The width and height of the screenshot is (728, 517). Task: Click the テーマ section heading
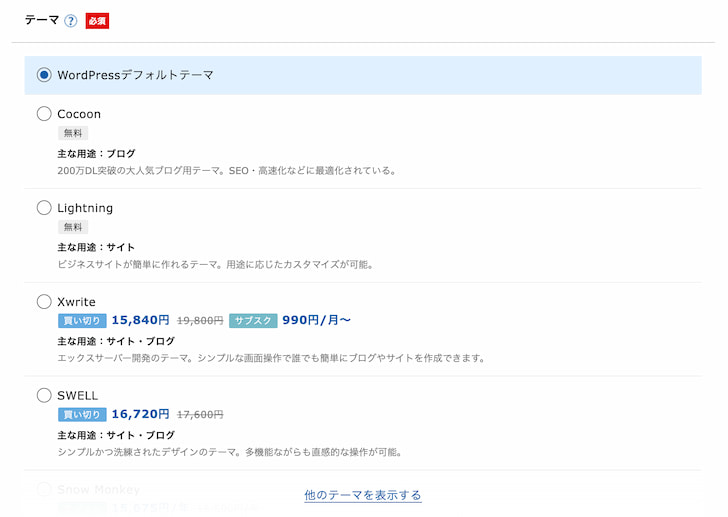point(42,20)
